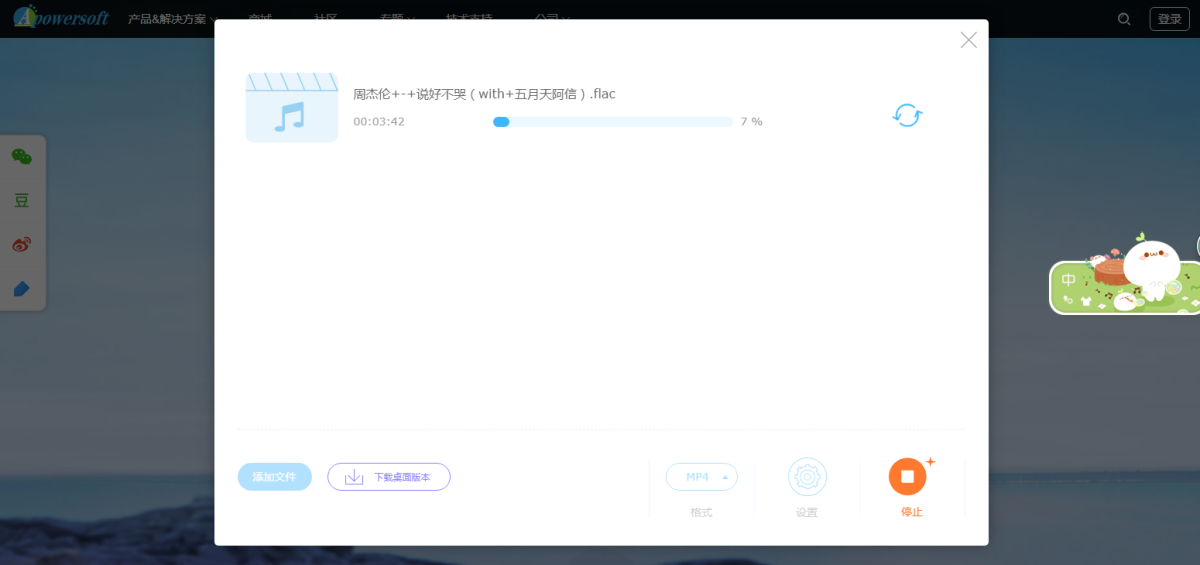The image size is (1200, 565).
Task: Click the 格式 label
Action: [x=701, y=512]
